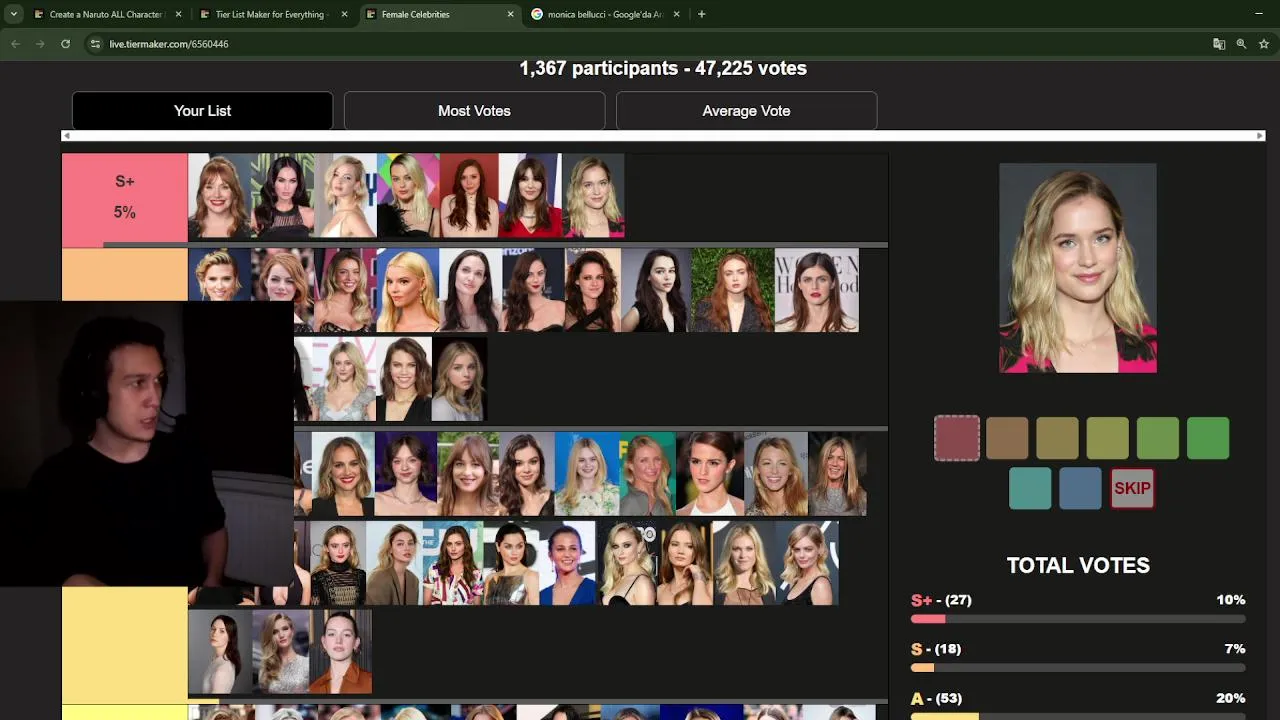Show the Your List view
Screen dimensions: 1280x720
click(x=202, y=111)
